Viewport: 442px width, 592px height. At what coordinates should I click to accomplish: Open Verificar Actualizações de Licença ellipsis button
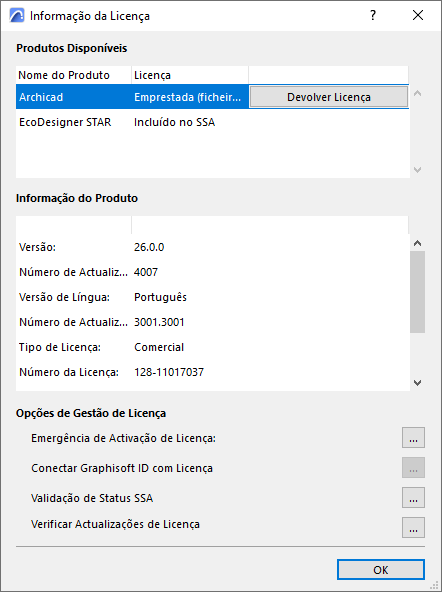tap(413, 527)
